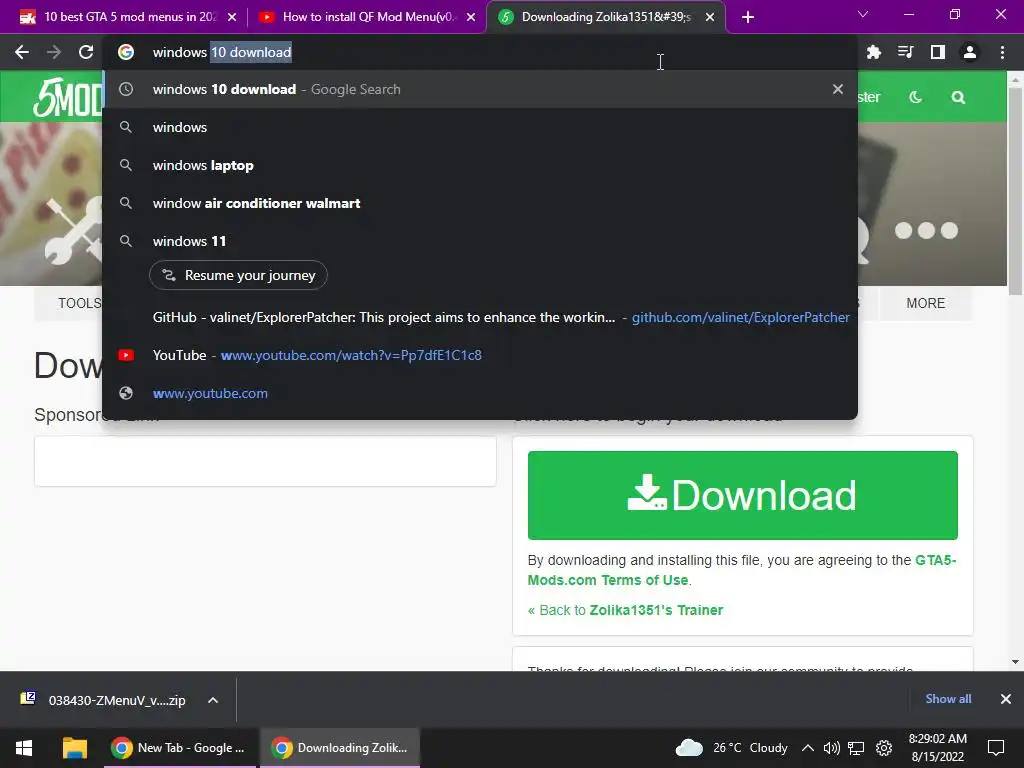1024x768 pixels.
Task: Show hidden system tray icons chevron
Action: [x=808, y=748]
